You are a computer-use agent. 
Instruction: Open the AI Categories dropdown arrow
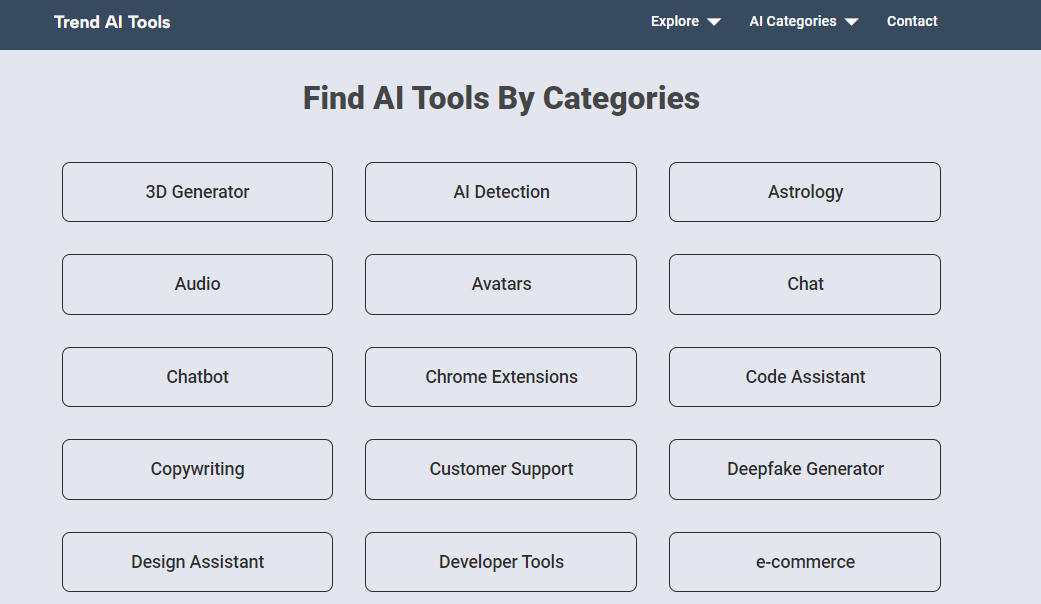851,22
